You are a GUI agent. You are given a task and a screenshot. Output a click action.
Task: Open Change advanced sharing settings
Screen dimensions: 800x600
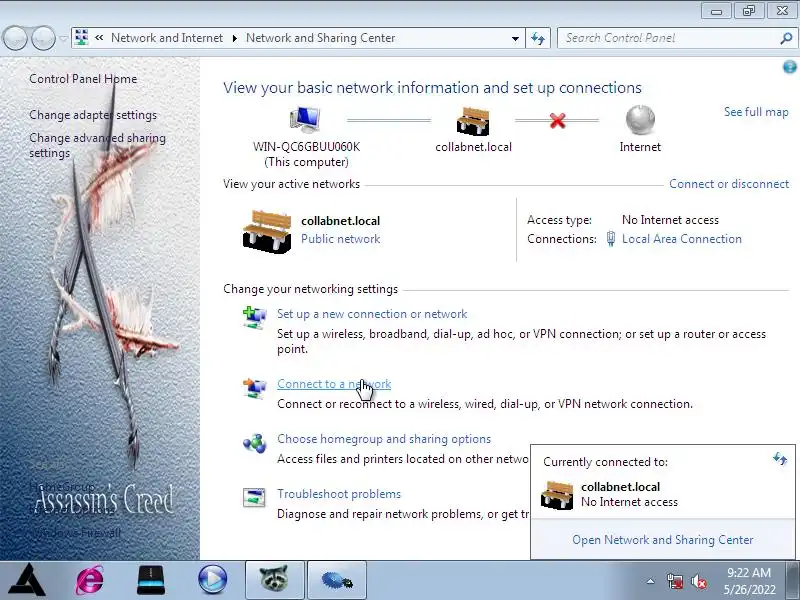(x=97, y=145)
